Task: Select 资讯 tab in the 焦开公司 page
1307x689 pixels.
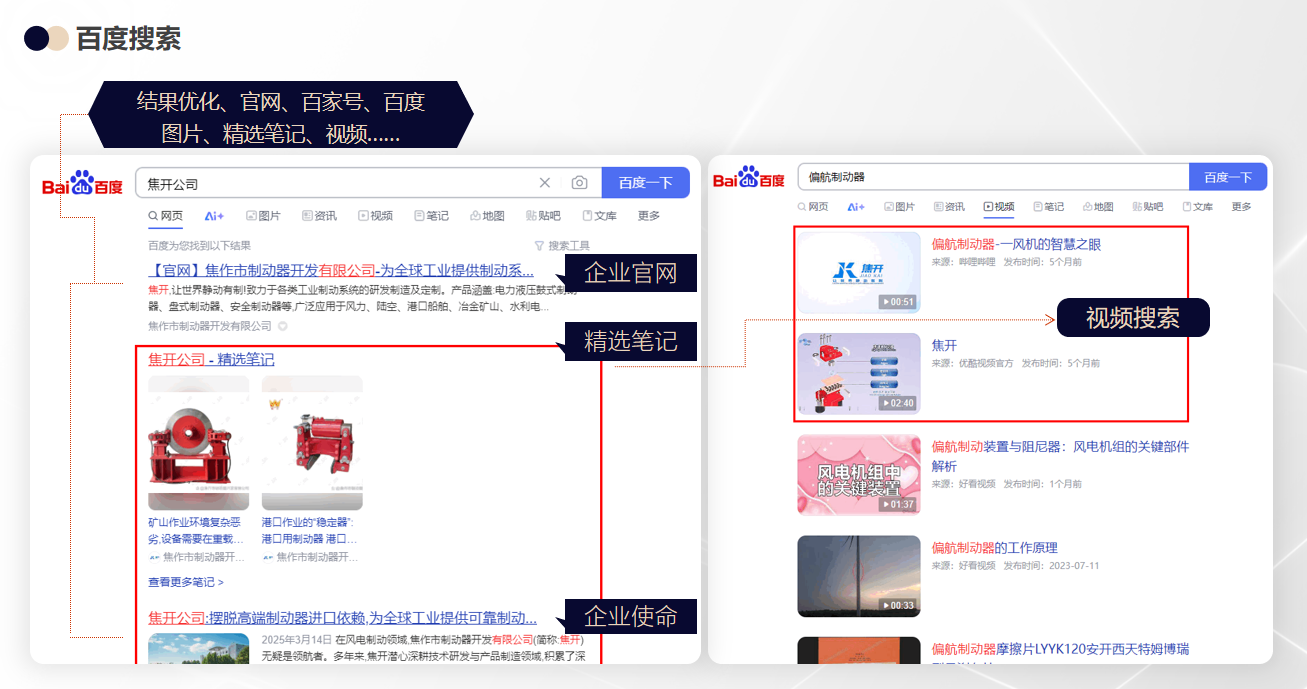Action: (320, 215)
